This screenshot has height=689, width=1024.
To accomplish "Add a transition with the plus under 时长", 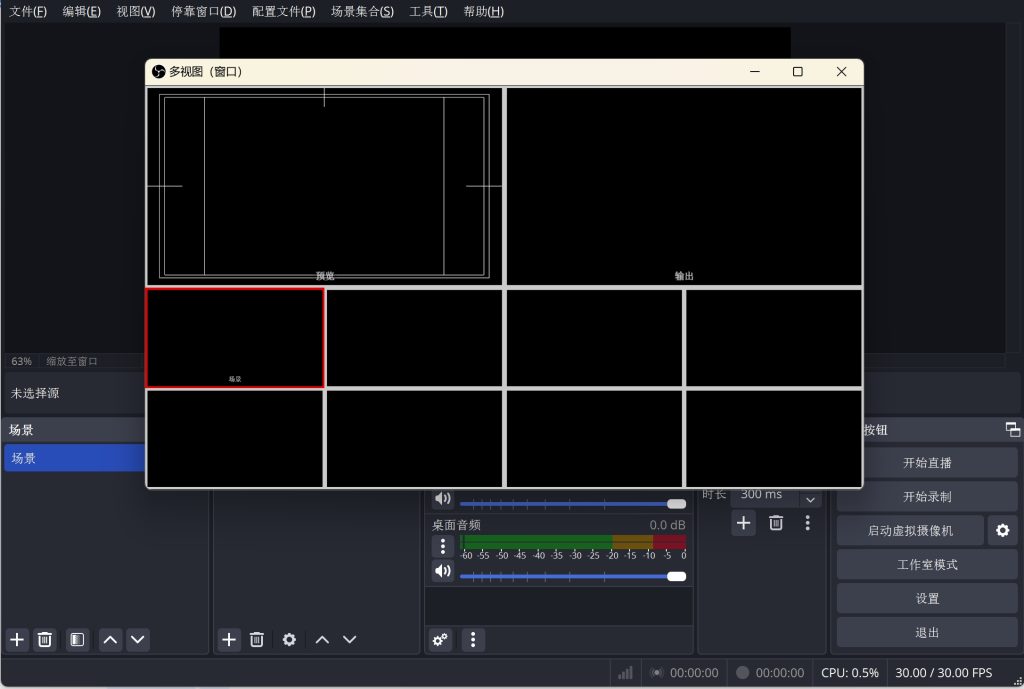I will (x=743, y=522).
